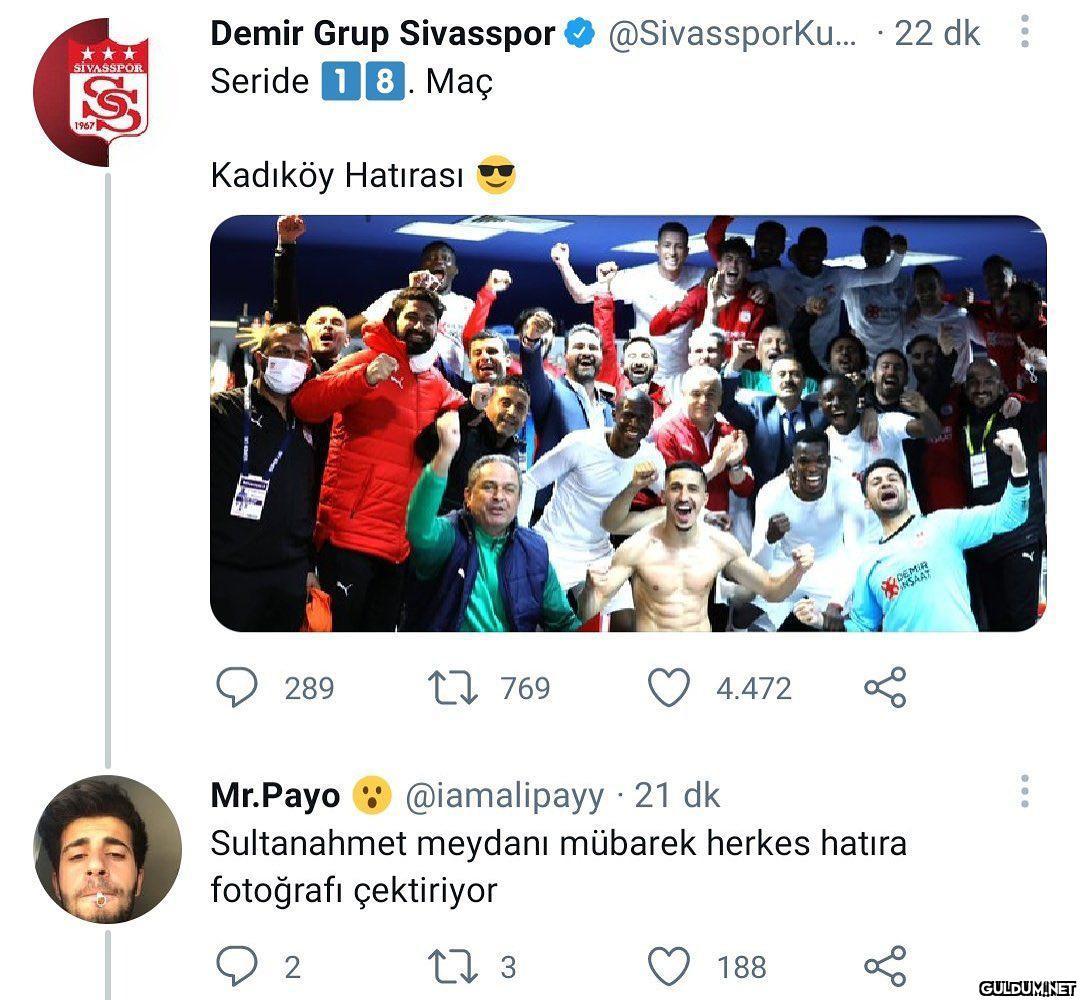Share the Sivasspor tweet
The height and width of the screenshot is (1000, 1080).
pos(885,687)
